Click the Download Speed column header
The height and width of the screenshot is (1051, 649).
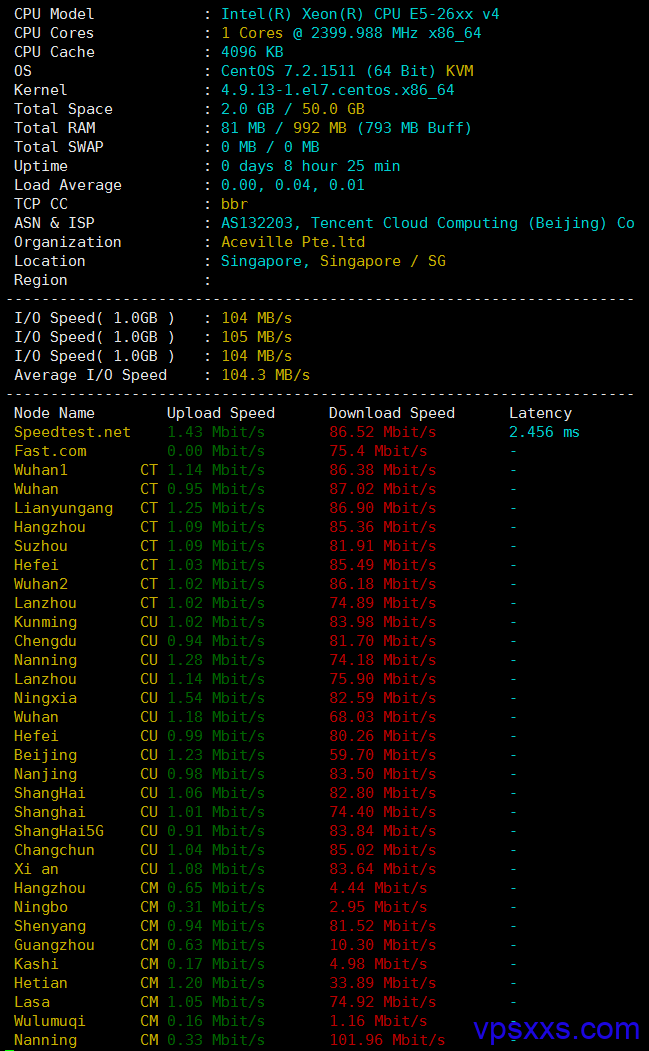tap(392, 413)
